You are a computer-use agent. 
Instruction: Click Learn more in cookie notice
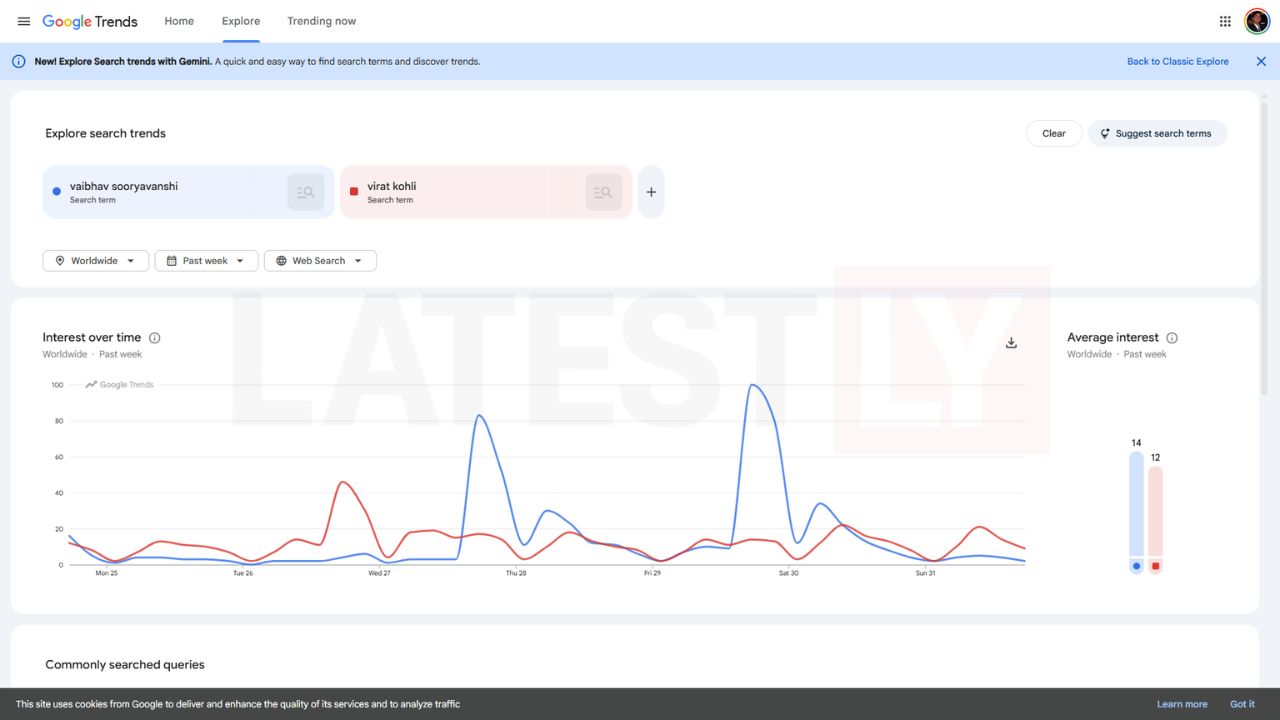pos(1182,704)
